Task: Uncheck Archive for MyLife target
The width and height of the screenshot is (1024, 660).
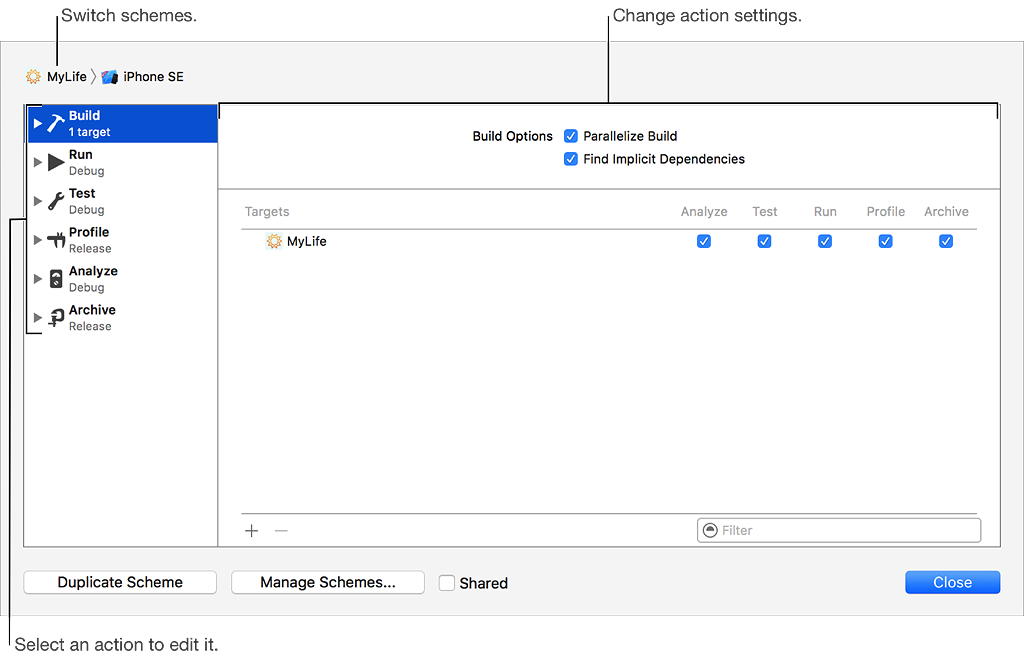Action: point(946,241)
